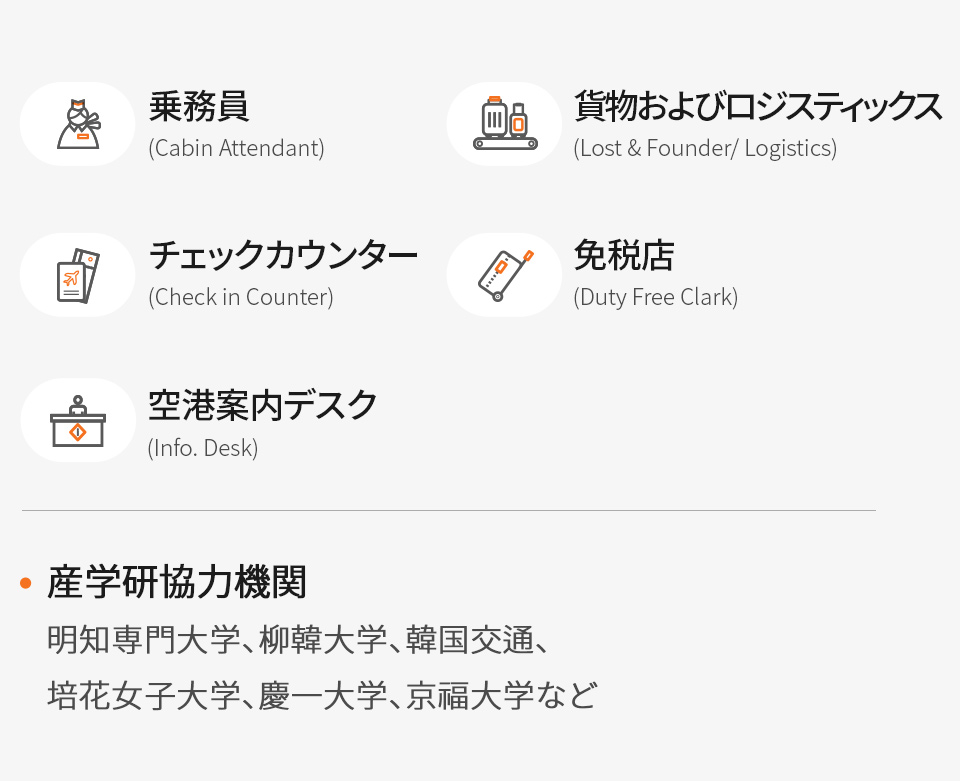Click the 明知専門大学 text in the list
Screen dimensions: 960x781
(143, 640)
